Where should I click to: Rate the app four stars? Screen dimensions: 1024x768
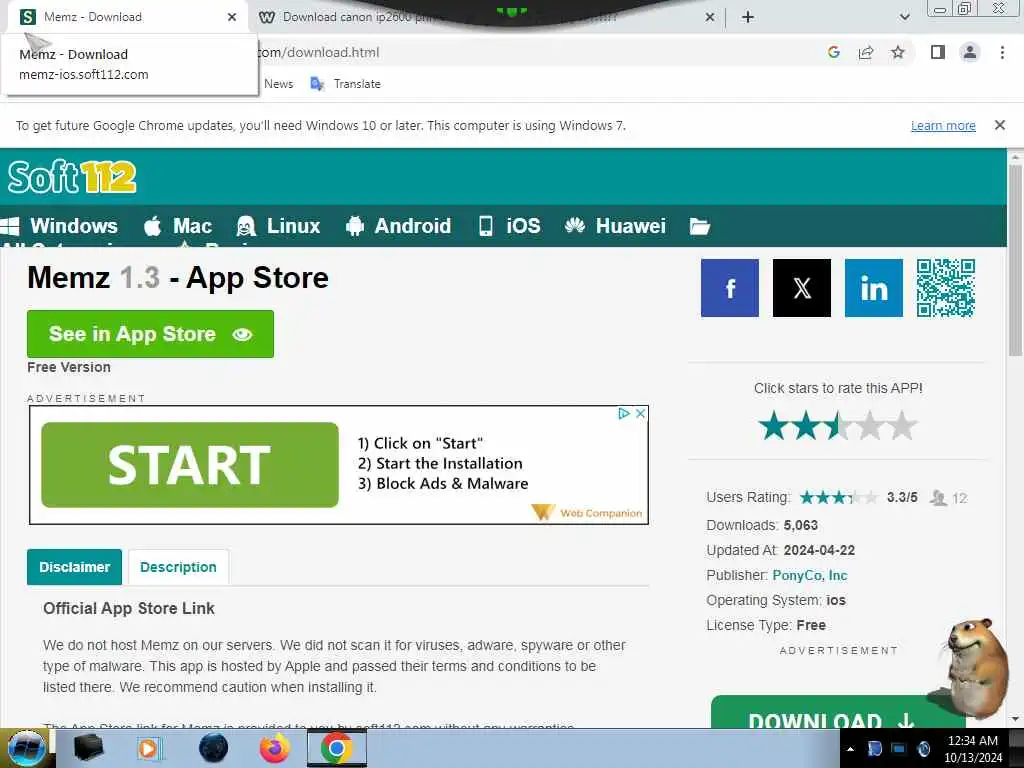click(x=870, y=426)
